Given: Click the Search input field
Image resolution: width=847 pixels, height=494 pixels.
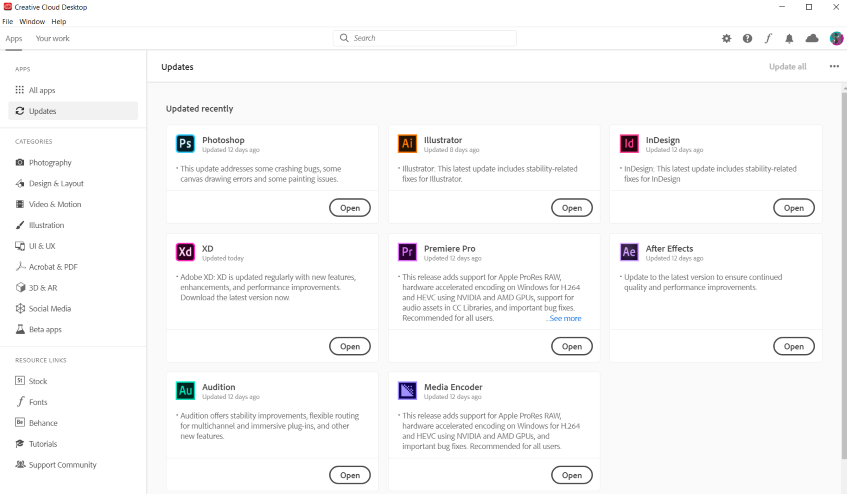Looking at the screenshot, I should click(x=425, y=38).
